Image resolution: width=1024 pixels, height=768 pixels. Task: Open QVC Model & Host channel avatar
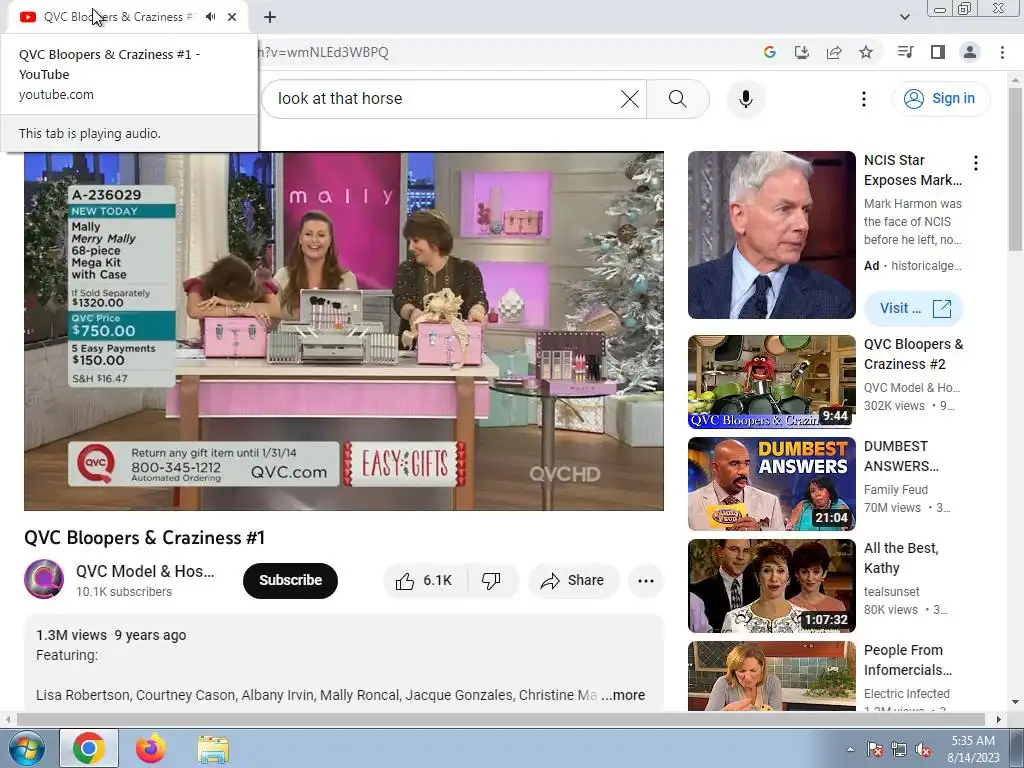tap(44, 579)
